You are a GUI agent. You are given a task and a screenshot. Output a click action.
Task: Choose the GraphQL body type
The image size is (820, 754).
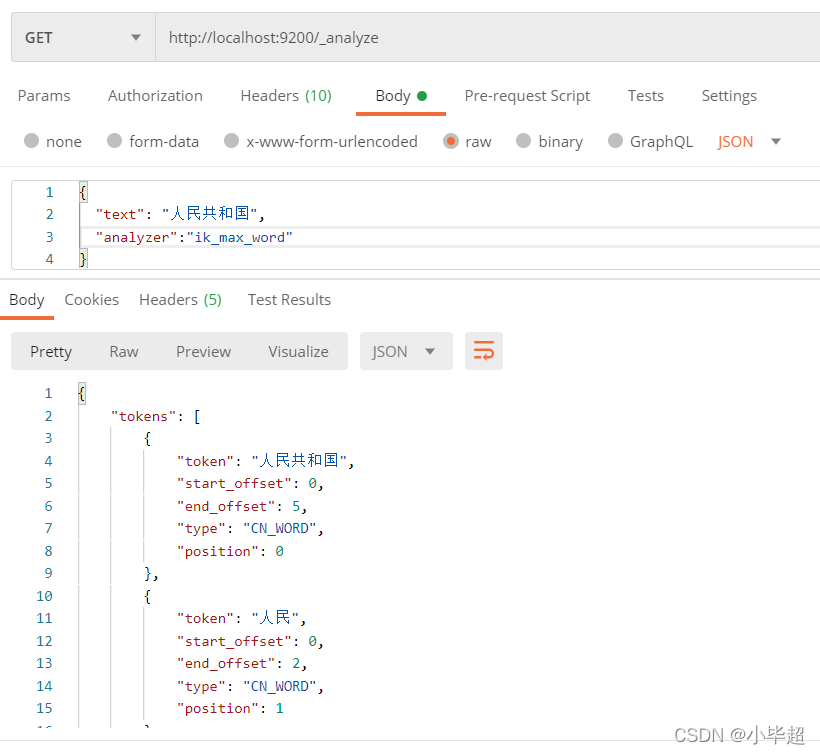coord(616,141)
